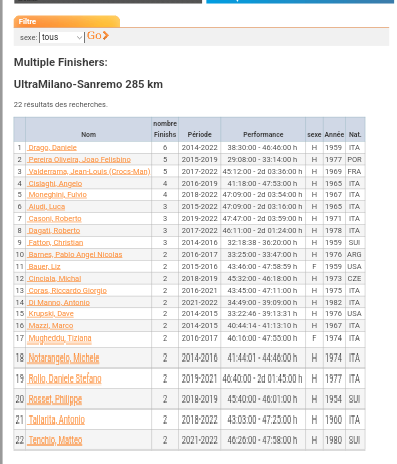Open Tallarita, Antonio runner link

[x=56, y=420]
